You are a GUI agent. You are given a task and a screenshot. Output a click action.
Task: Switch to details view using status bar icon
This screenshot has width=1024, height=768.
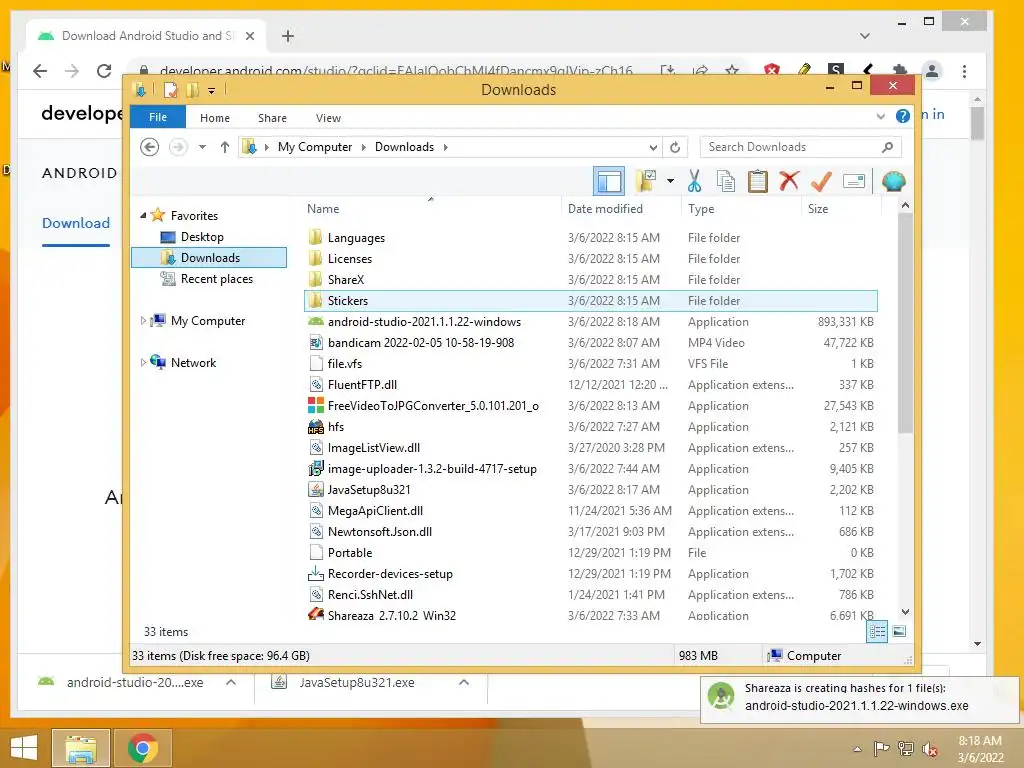[x=877, y=631]
